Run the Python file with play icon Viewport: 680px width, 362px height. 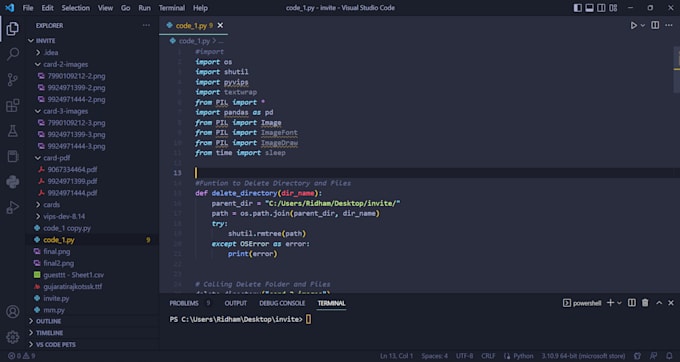[x=634, y=26]
